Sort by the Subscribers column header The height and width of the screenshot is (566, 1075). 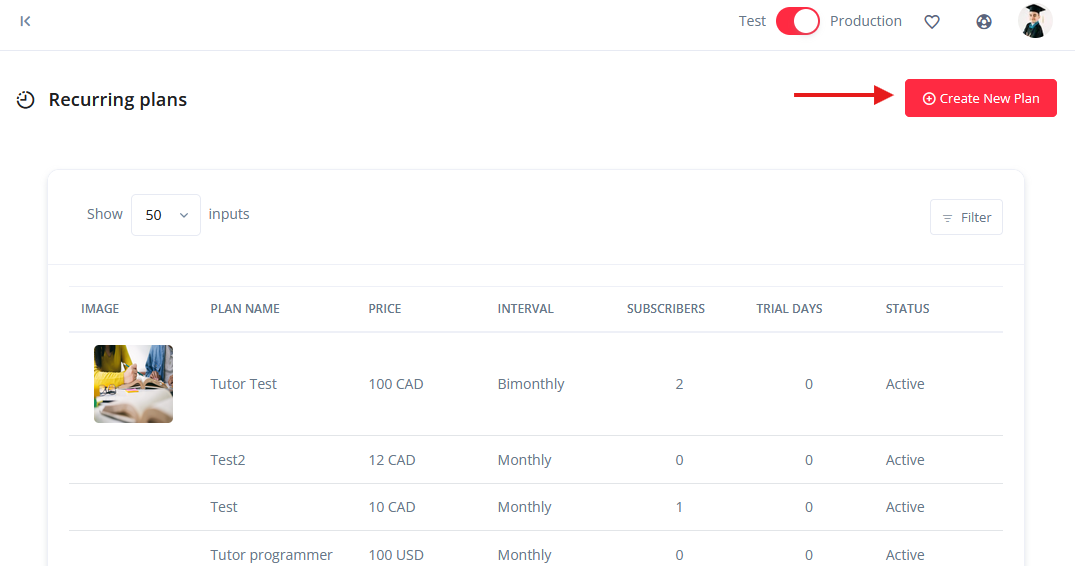click(665, 309)
